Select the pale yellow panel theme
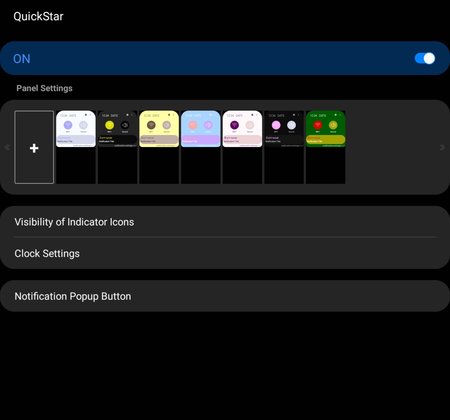The height and width of the screenshot is (420, 450). point(159,147)
